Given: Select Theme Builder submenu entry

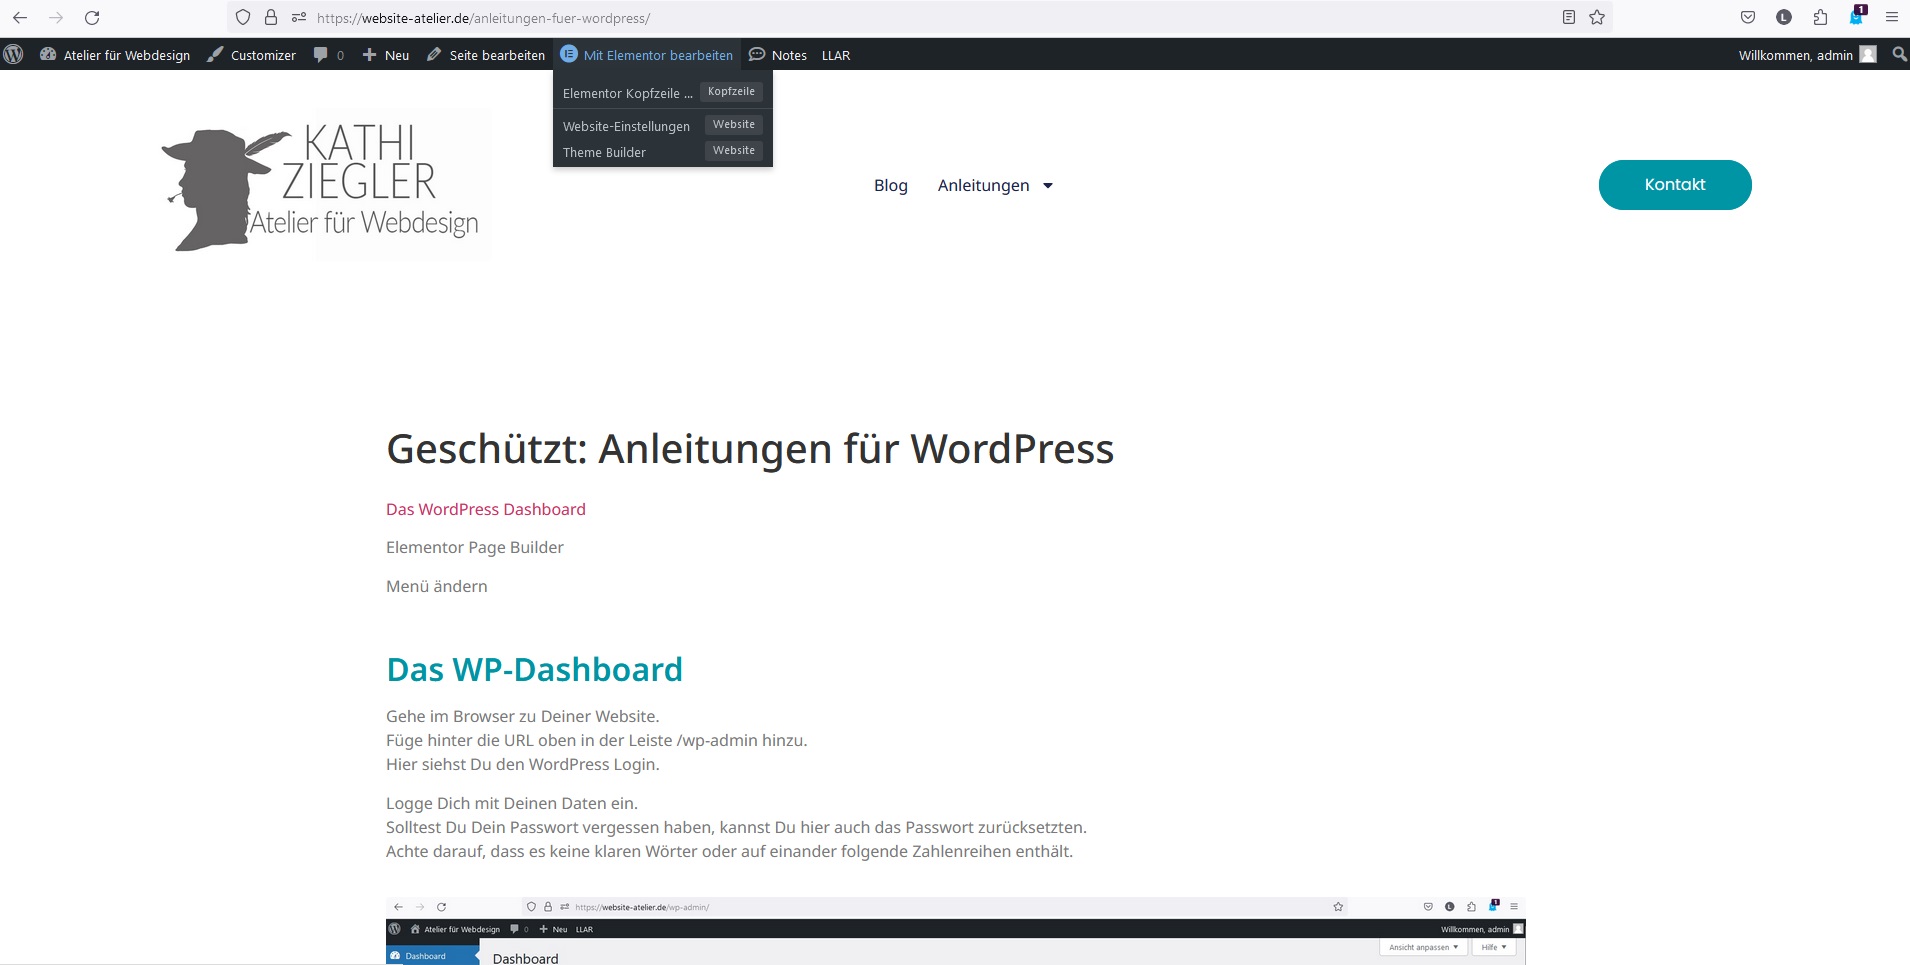Looking at the screenshot, I should pyautogui.click(x=662, y=152).
